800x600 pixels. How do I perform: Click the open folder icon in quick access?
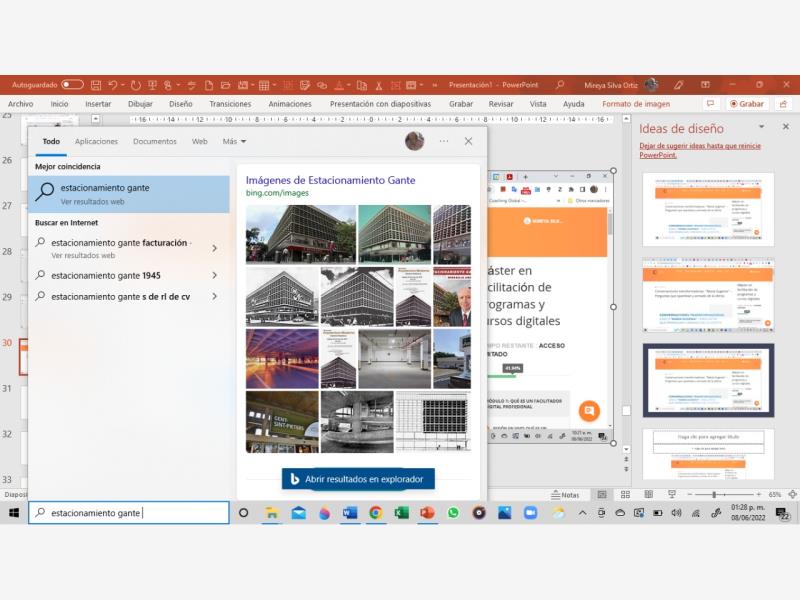coord(226,85)
